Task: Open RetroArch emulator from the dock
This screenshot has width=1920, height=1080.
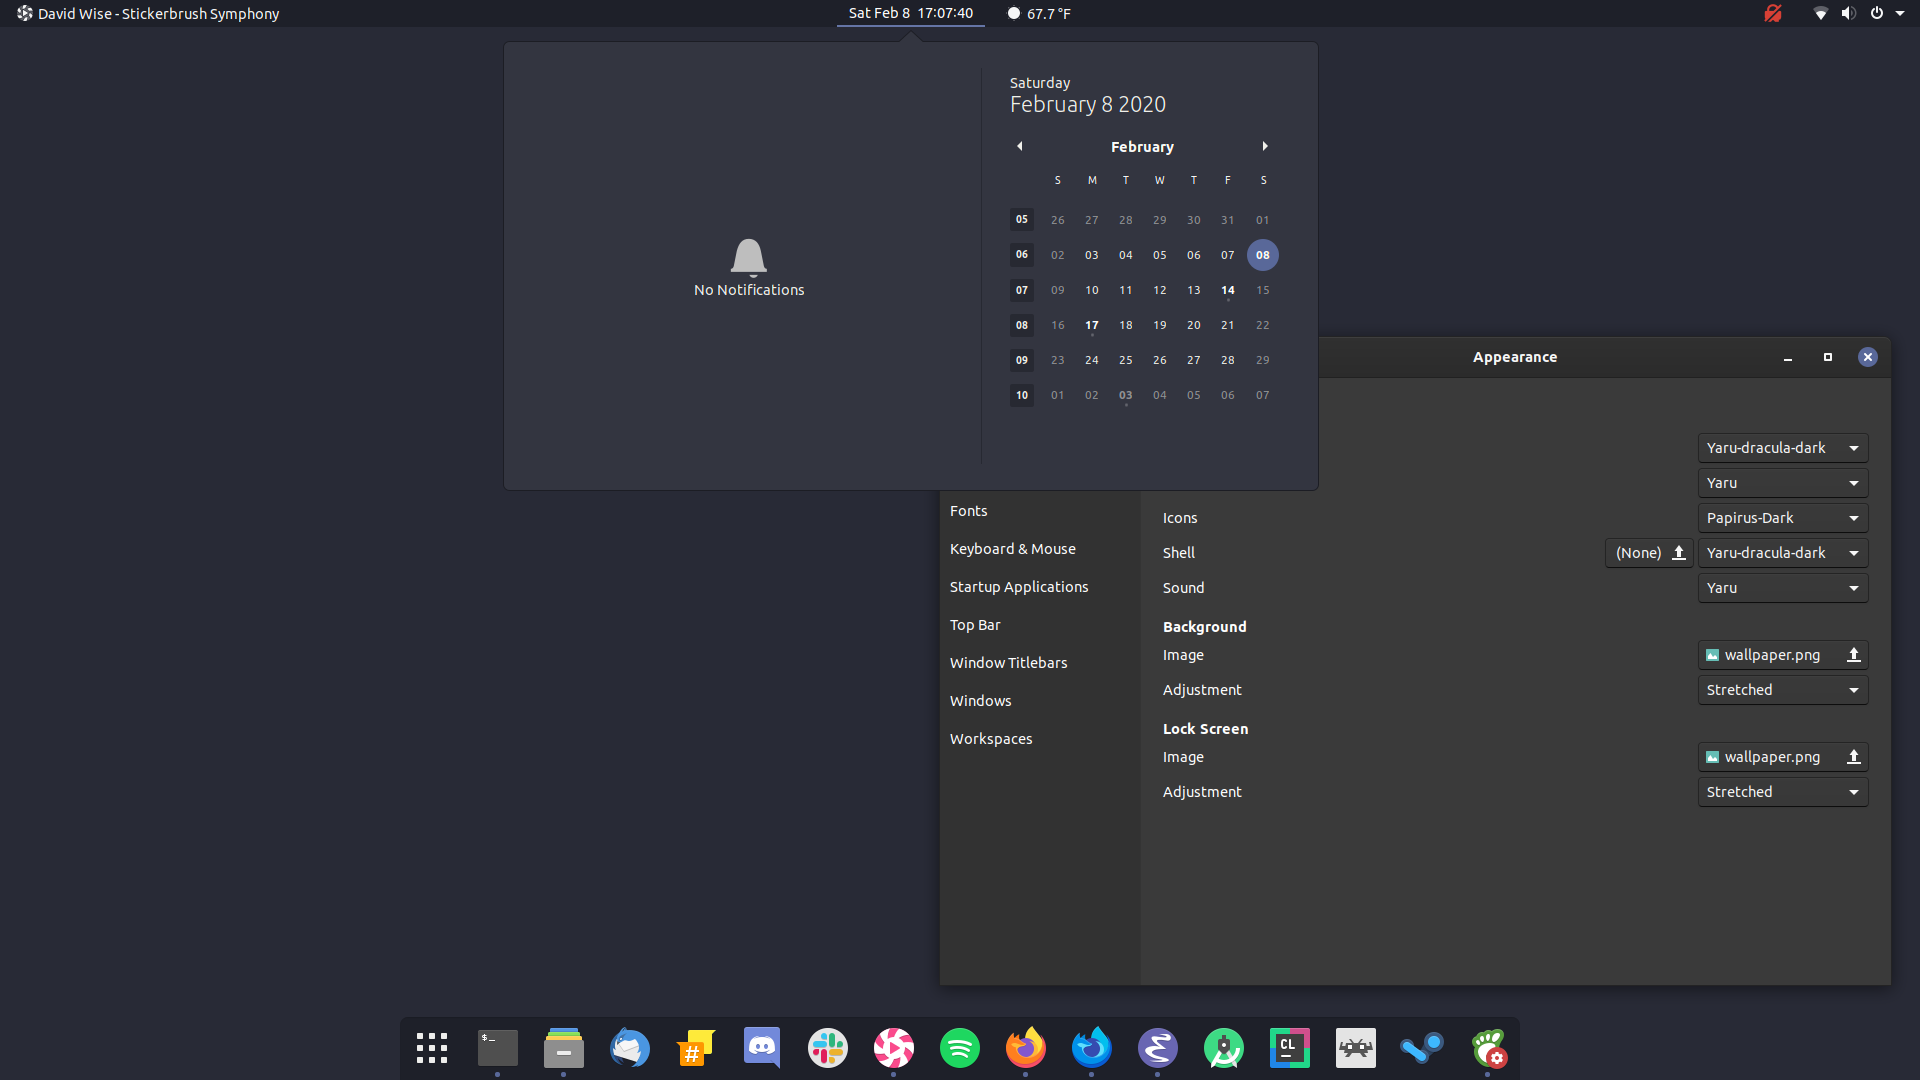Action: point(1355,1048)
